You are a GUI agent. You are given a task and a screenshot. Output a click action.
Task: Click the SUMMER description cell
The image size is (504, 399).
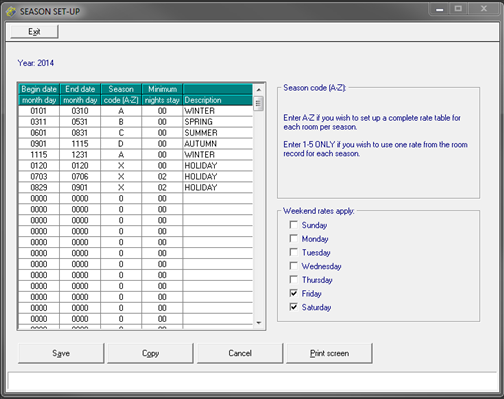(x=218, y=133)
